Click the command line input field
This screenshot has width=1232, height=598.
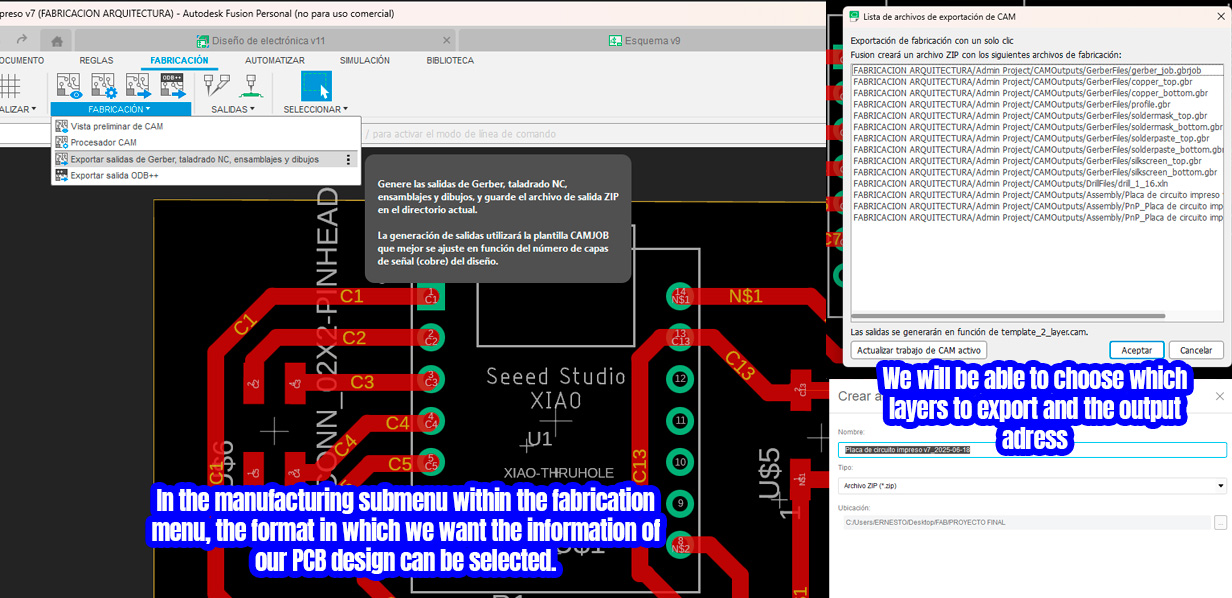(594, 133)
